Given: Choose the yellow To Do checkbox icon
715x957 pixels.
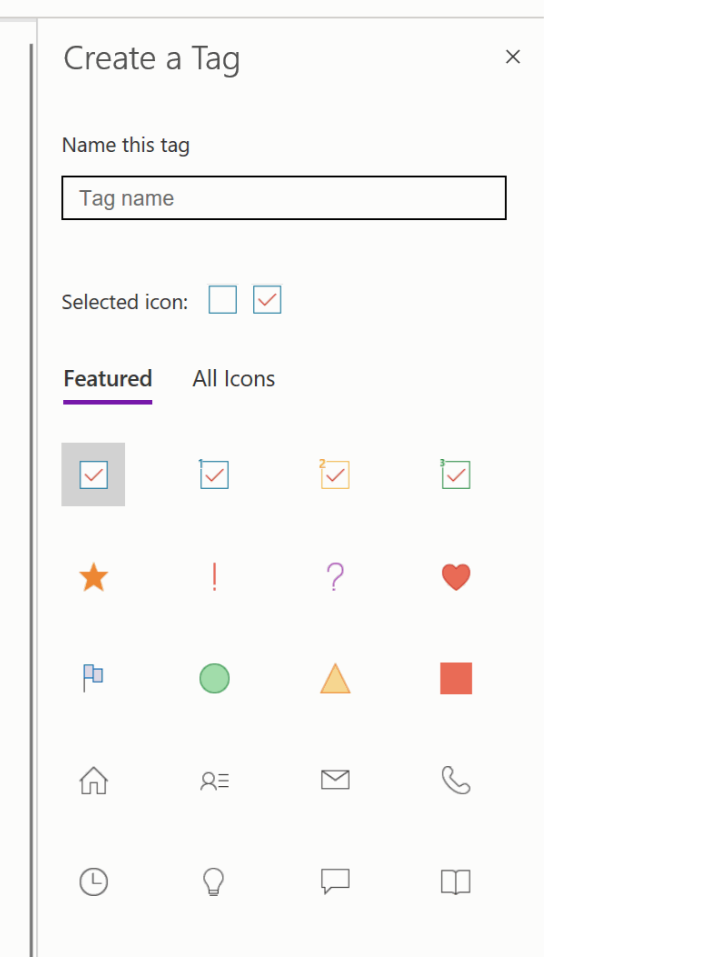Looking at the screenshot, I should 334,474.
